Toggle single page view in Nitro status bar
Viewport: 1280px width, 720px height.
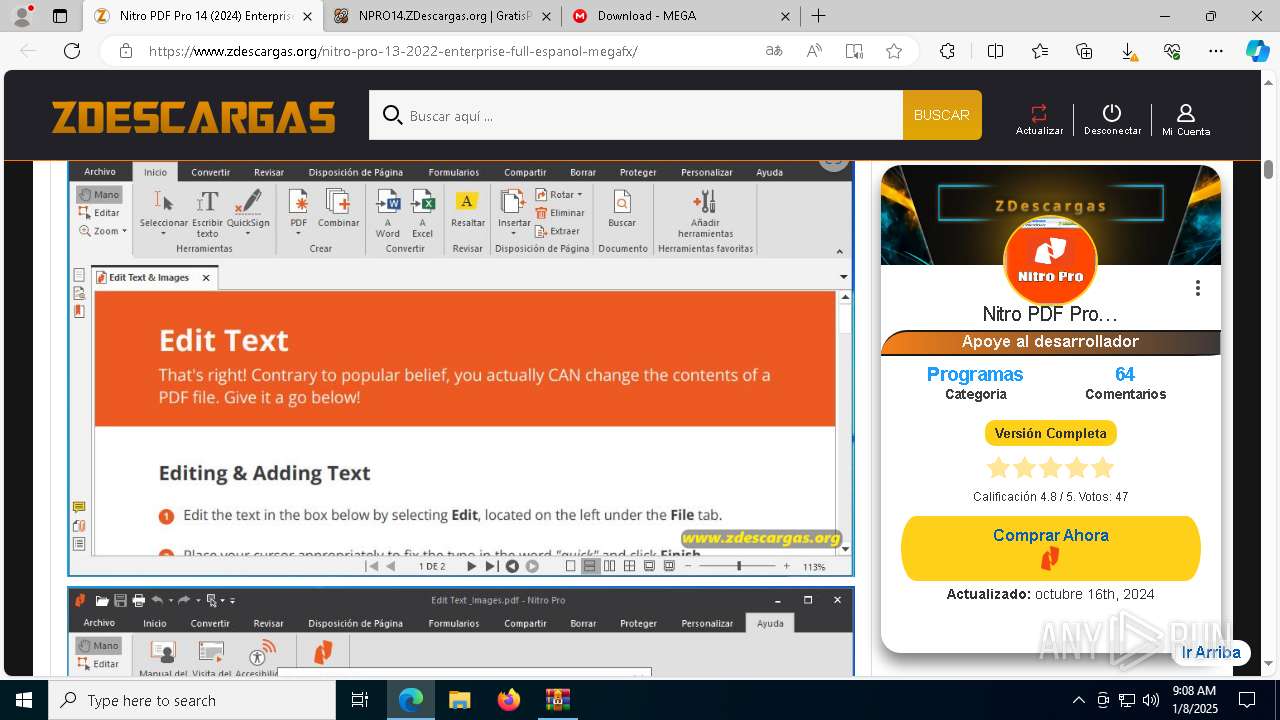click(x=571, y=566)
